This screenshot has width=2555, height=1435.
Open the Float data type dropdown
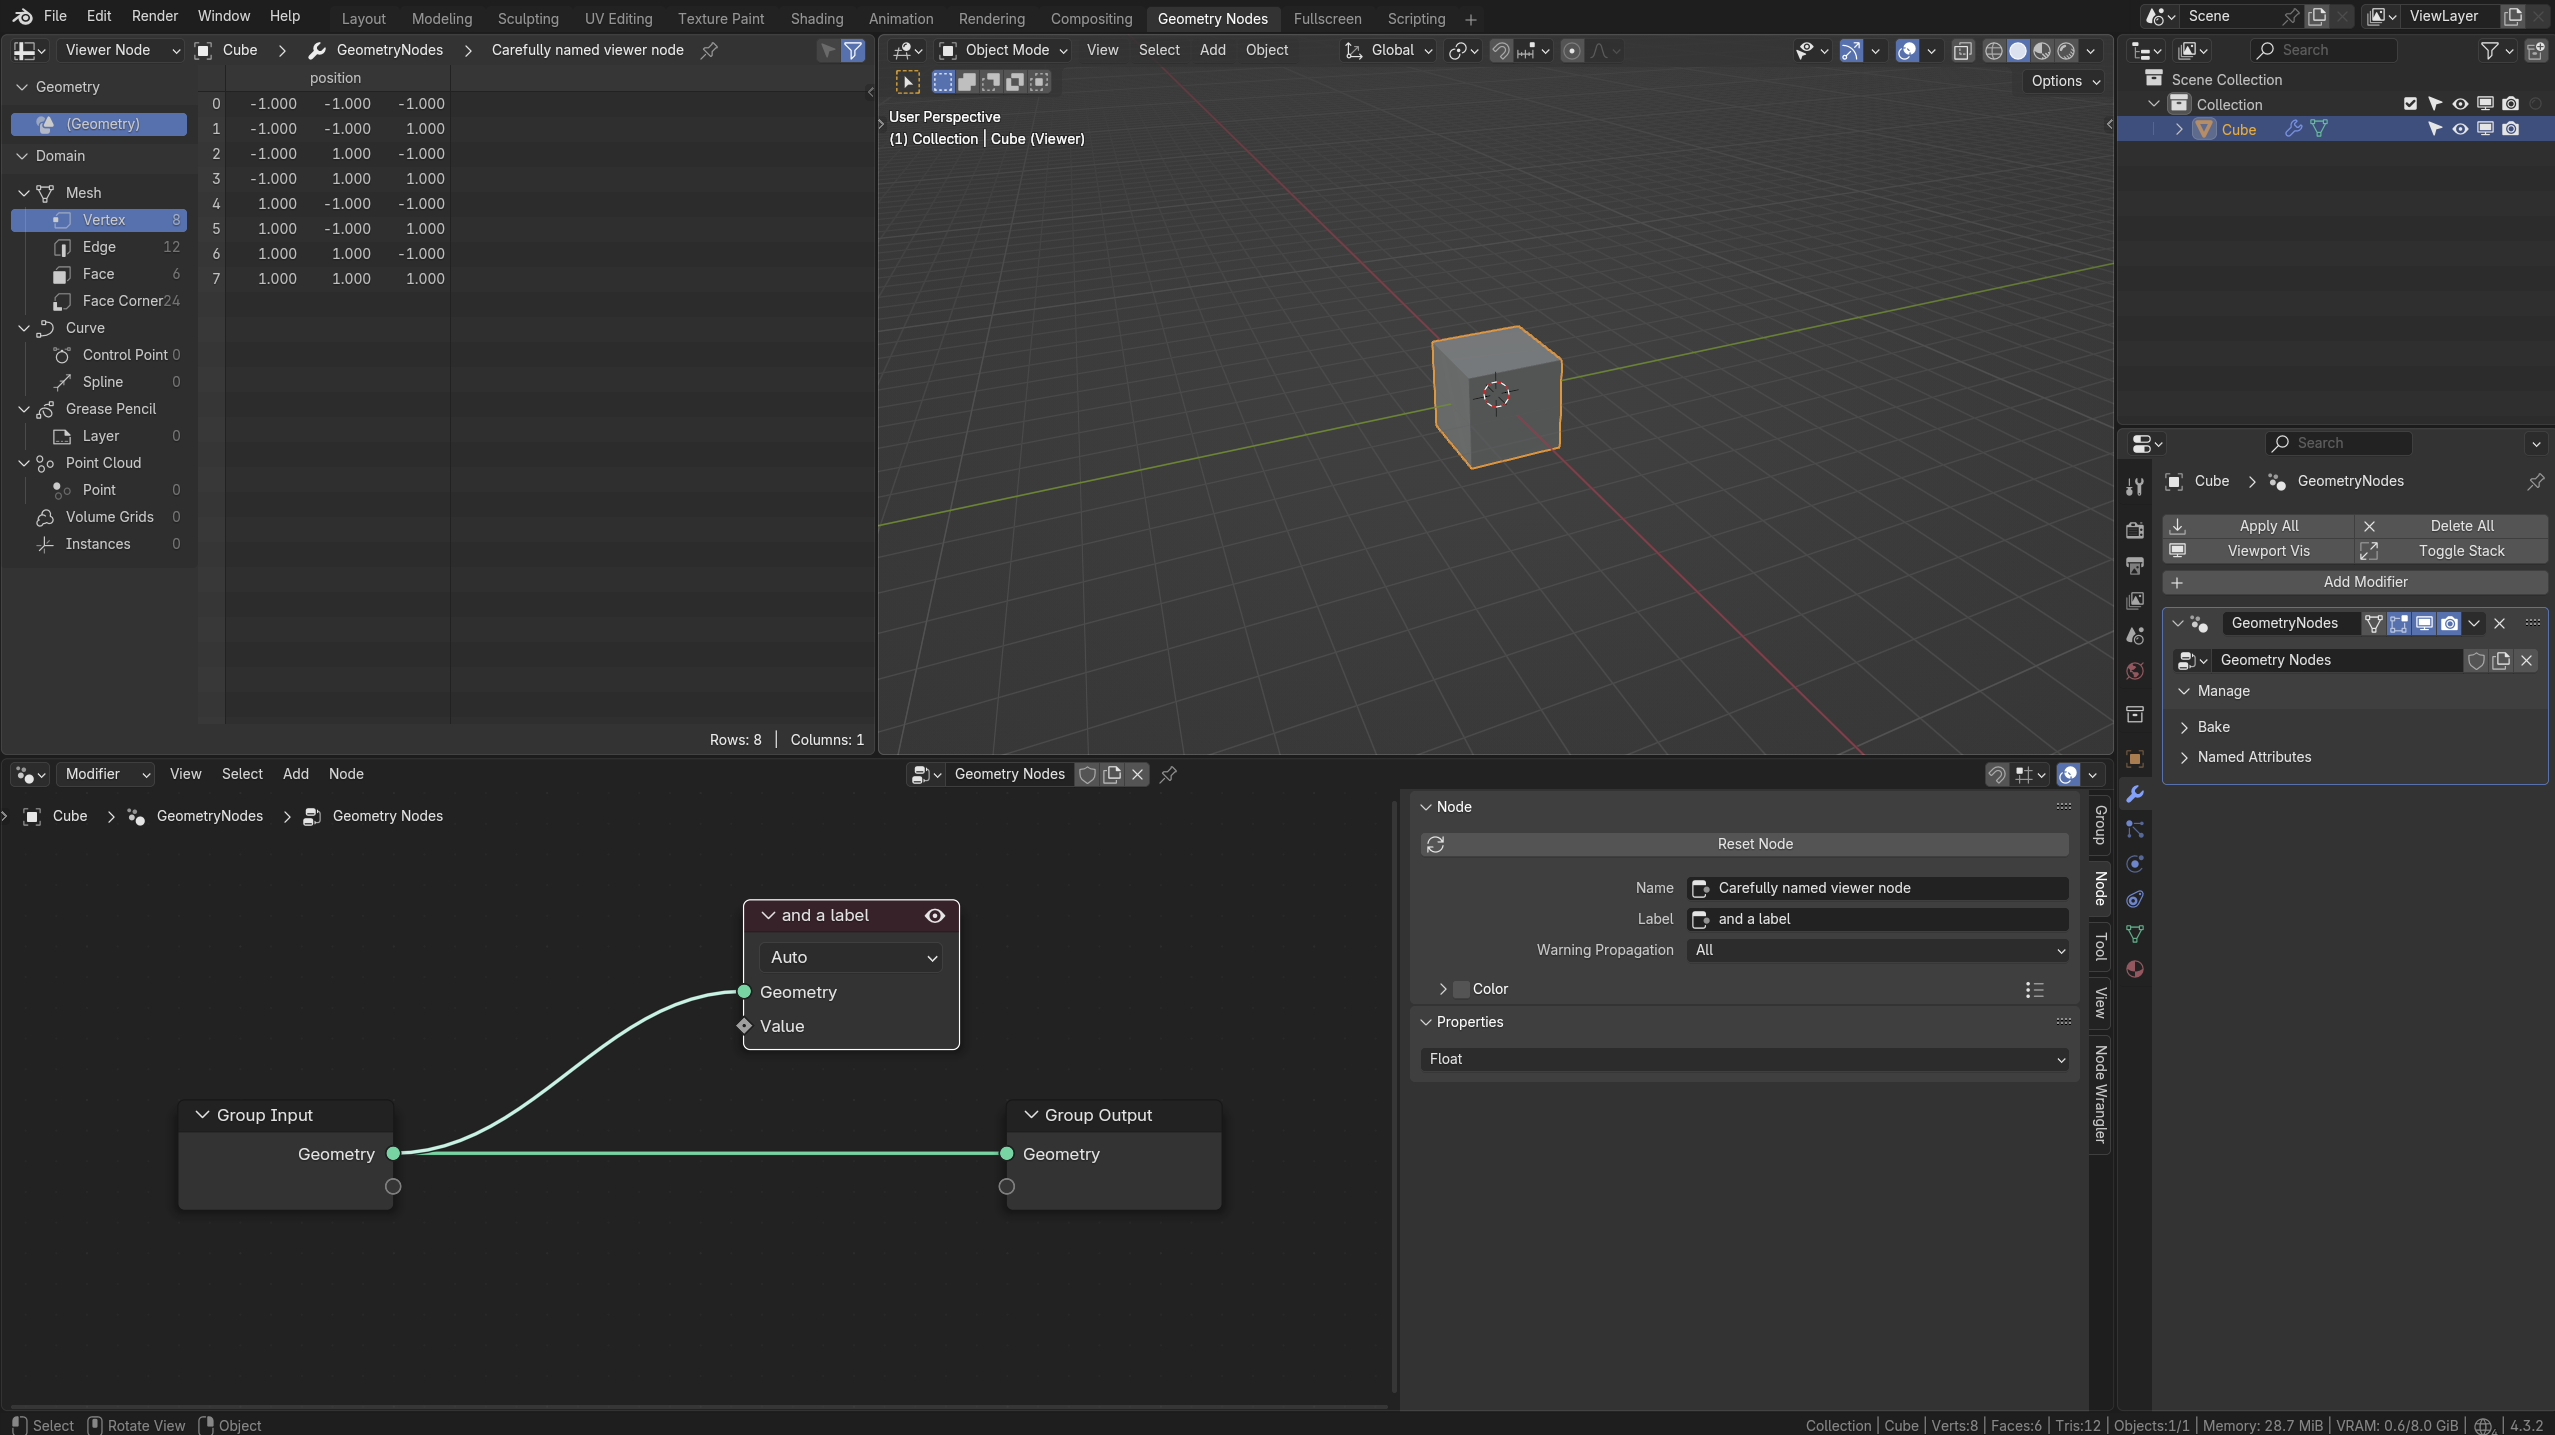click(x=1744, y=1059)
